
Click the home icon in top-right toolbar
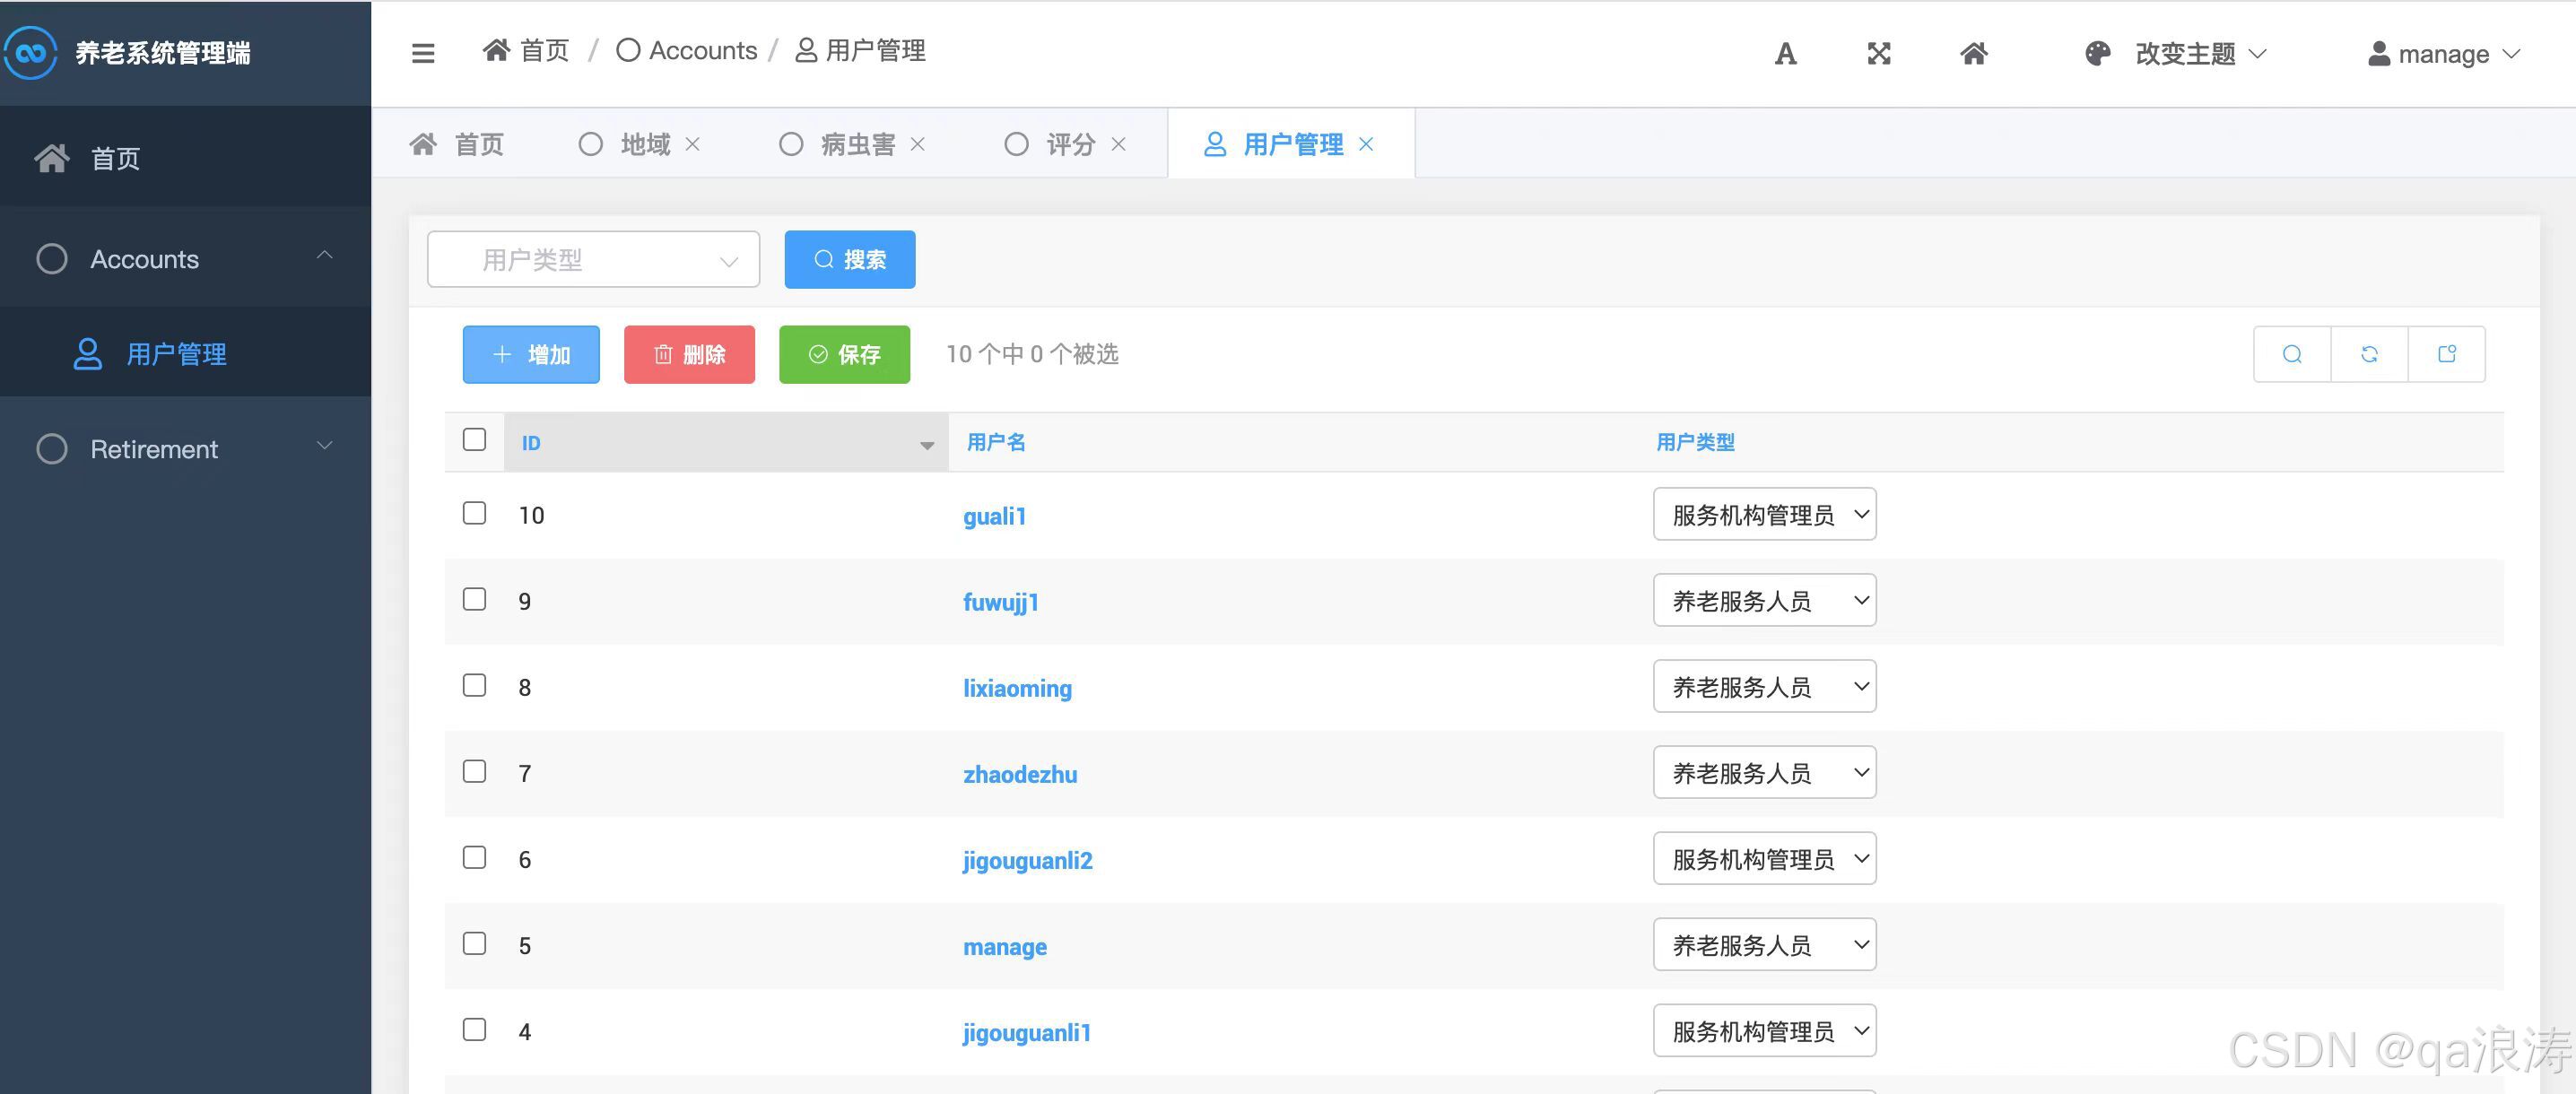[1973, 54]
